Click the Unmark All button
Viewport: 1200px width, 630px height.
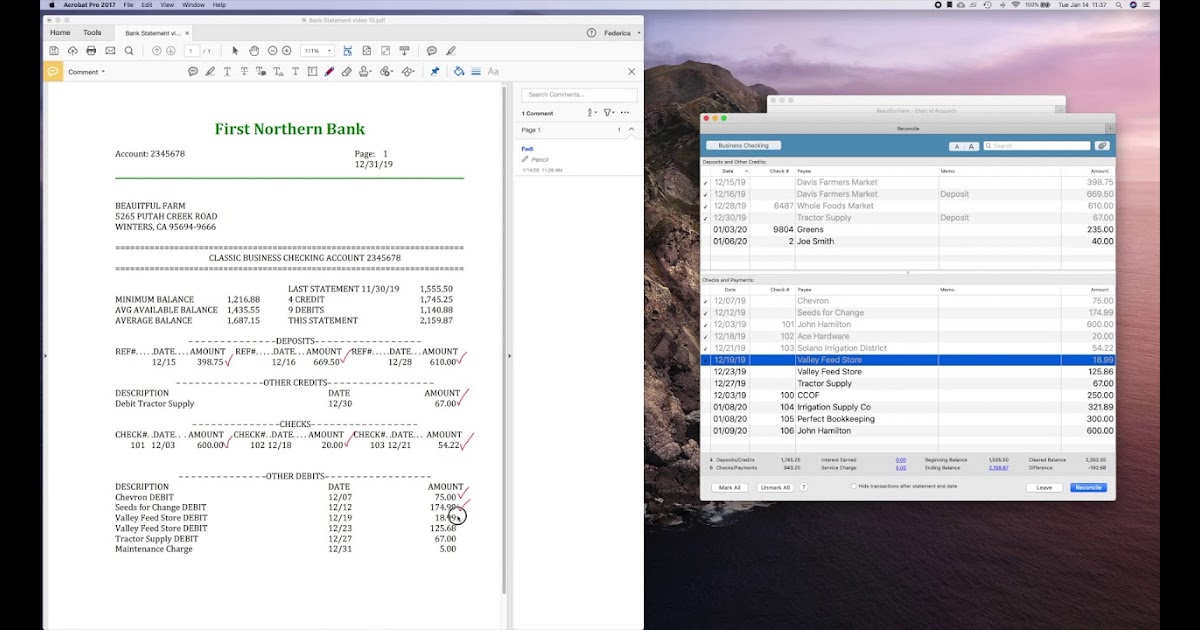click(775, 488)
